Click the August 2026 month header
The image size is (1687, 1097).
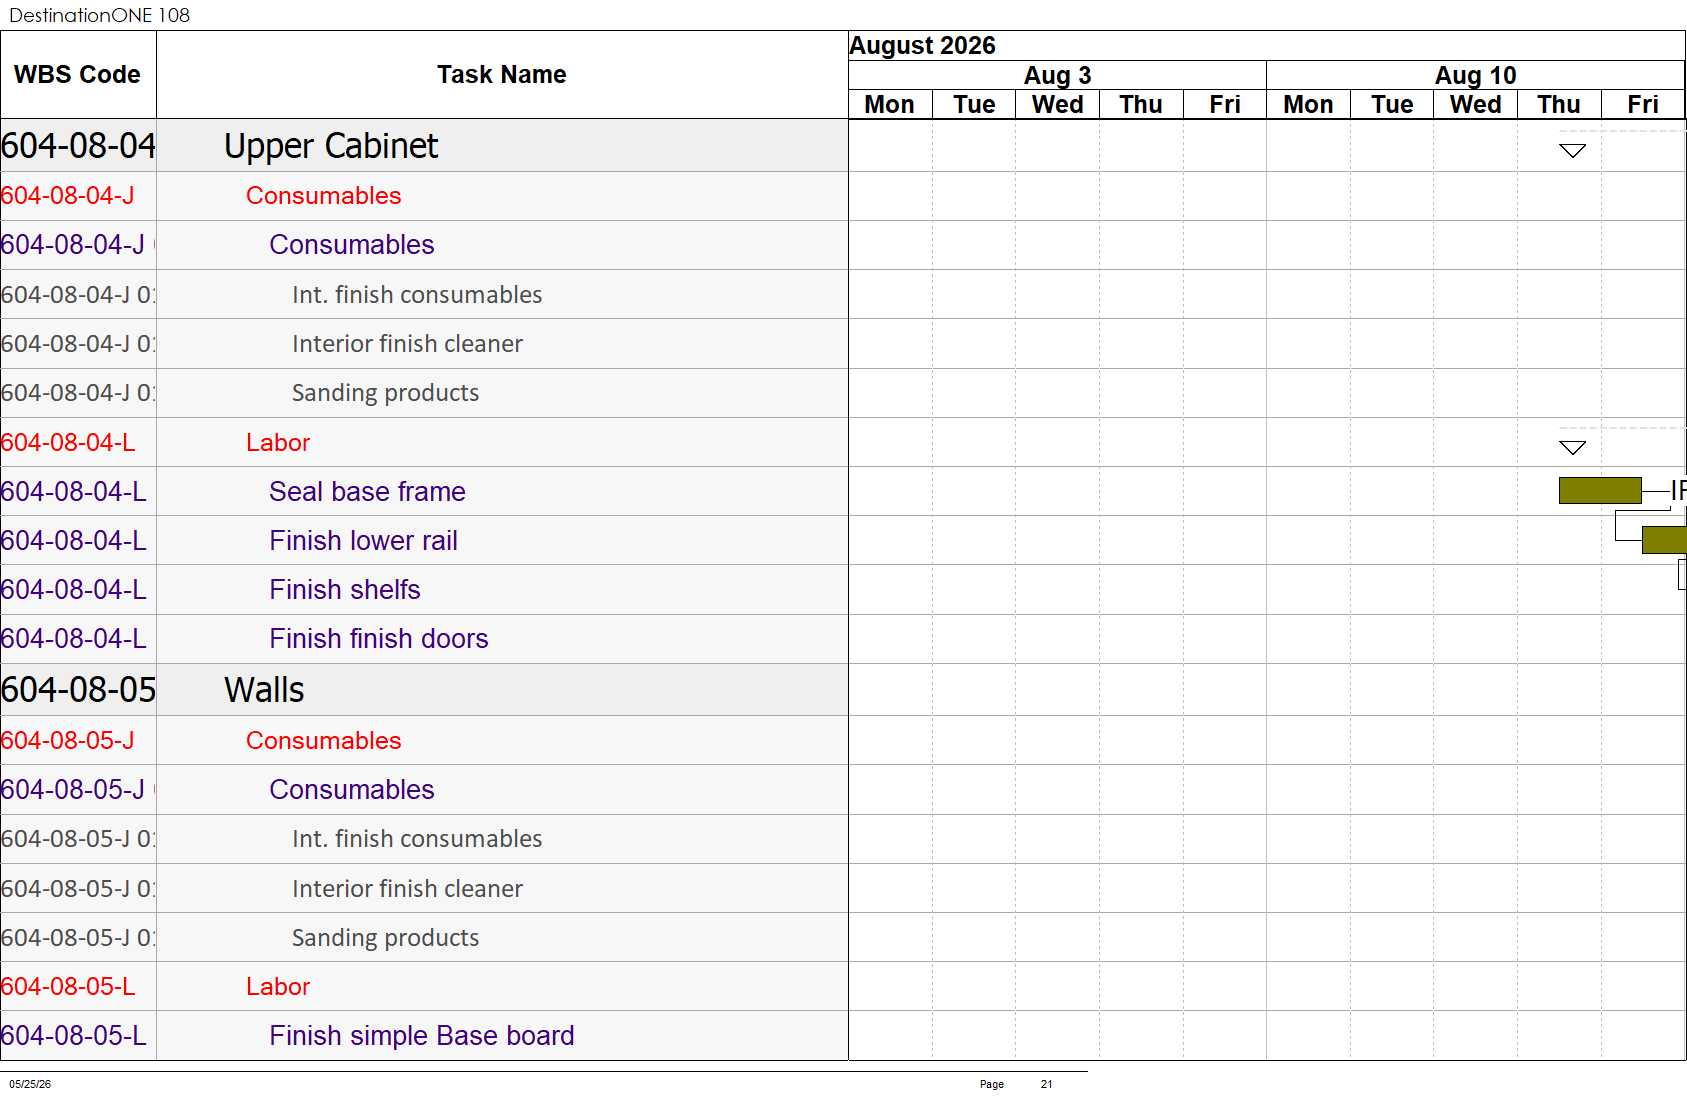coord(922,46)
